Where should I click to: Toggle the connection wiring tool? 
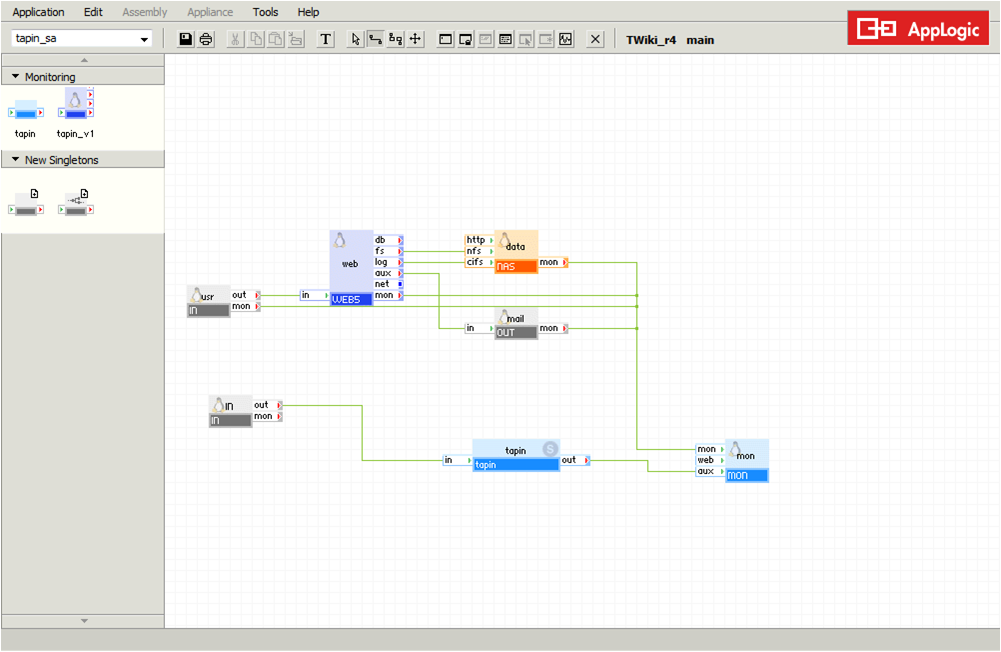(x=375, y=40)
